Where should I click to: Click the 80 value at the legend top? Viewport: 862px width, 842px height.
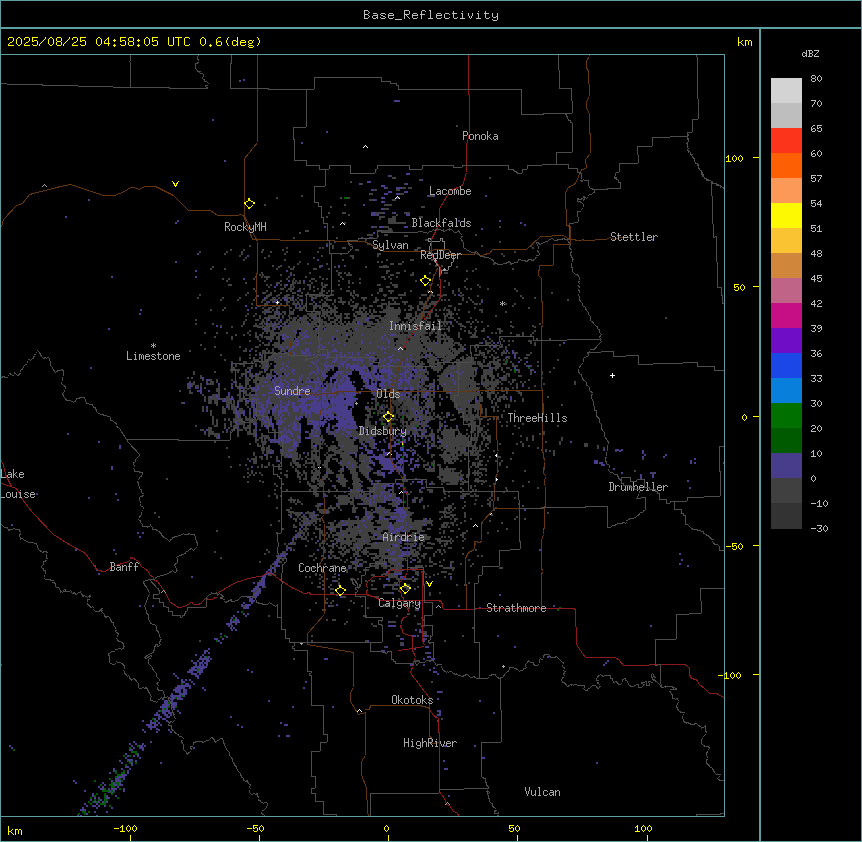click(816, 79)
